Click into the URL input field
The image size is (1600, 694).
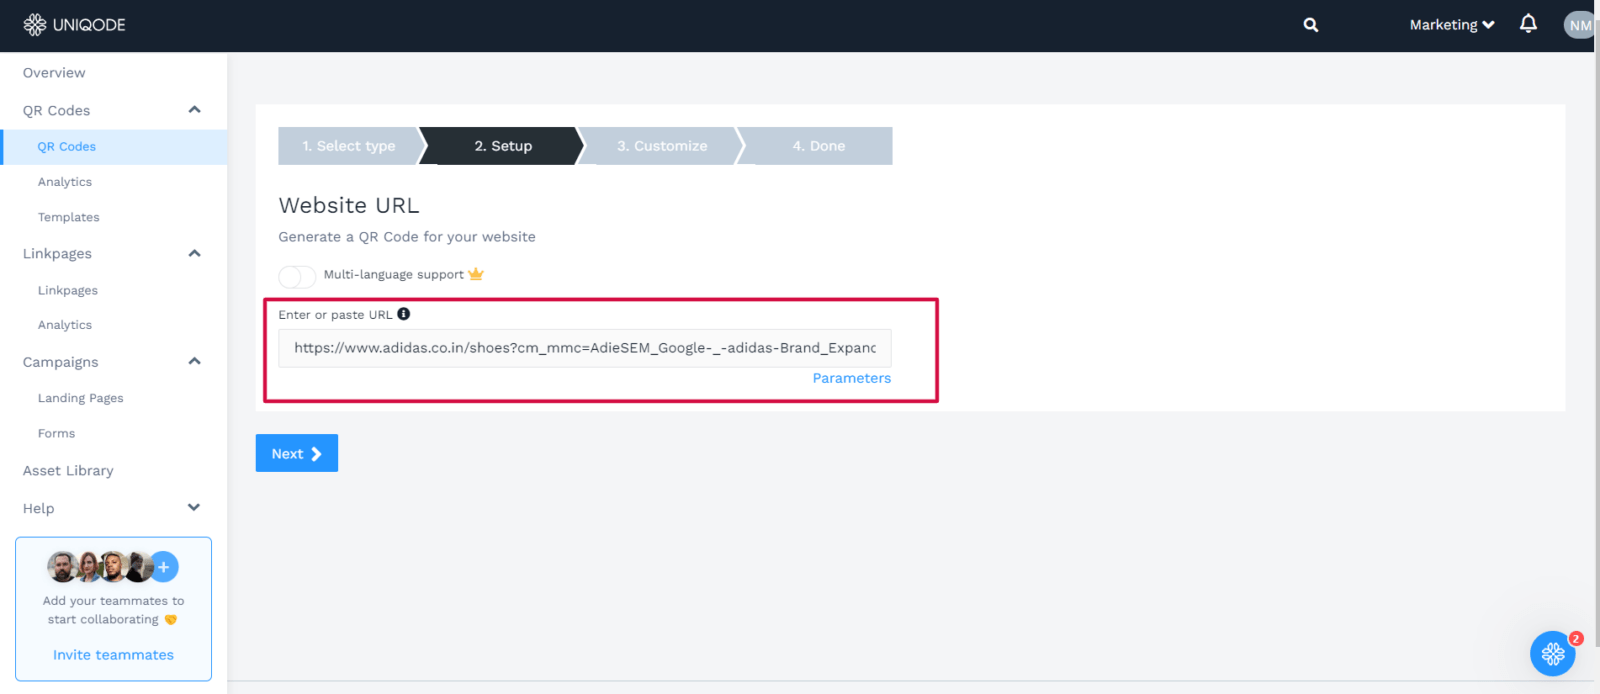(x=584, y=348)
